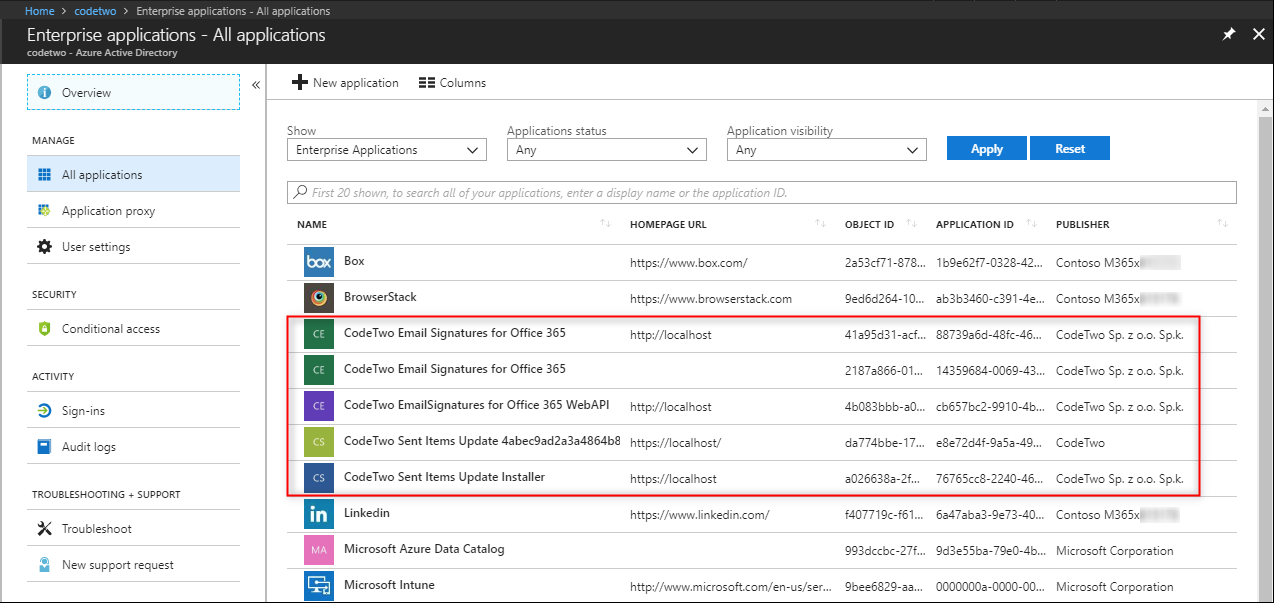This screenshot has height=603, width=1274.
Task: Click the homepage URL https://www.browserstack.com
Action: (x=711, y=299)
